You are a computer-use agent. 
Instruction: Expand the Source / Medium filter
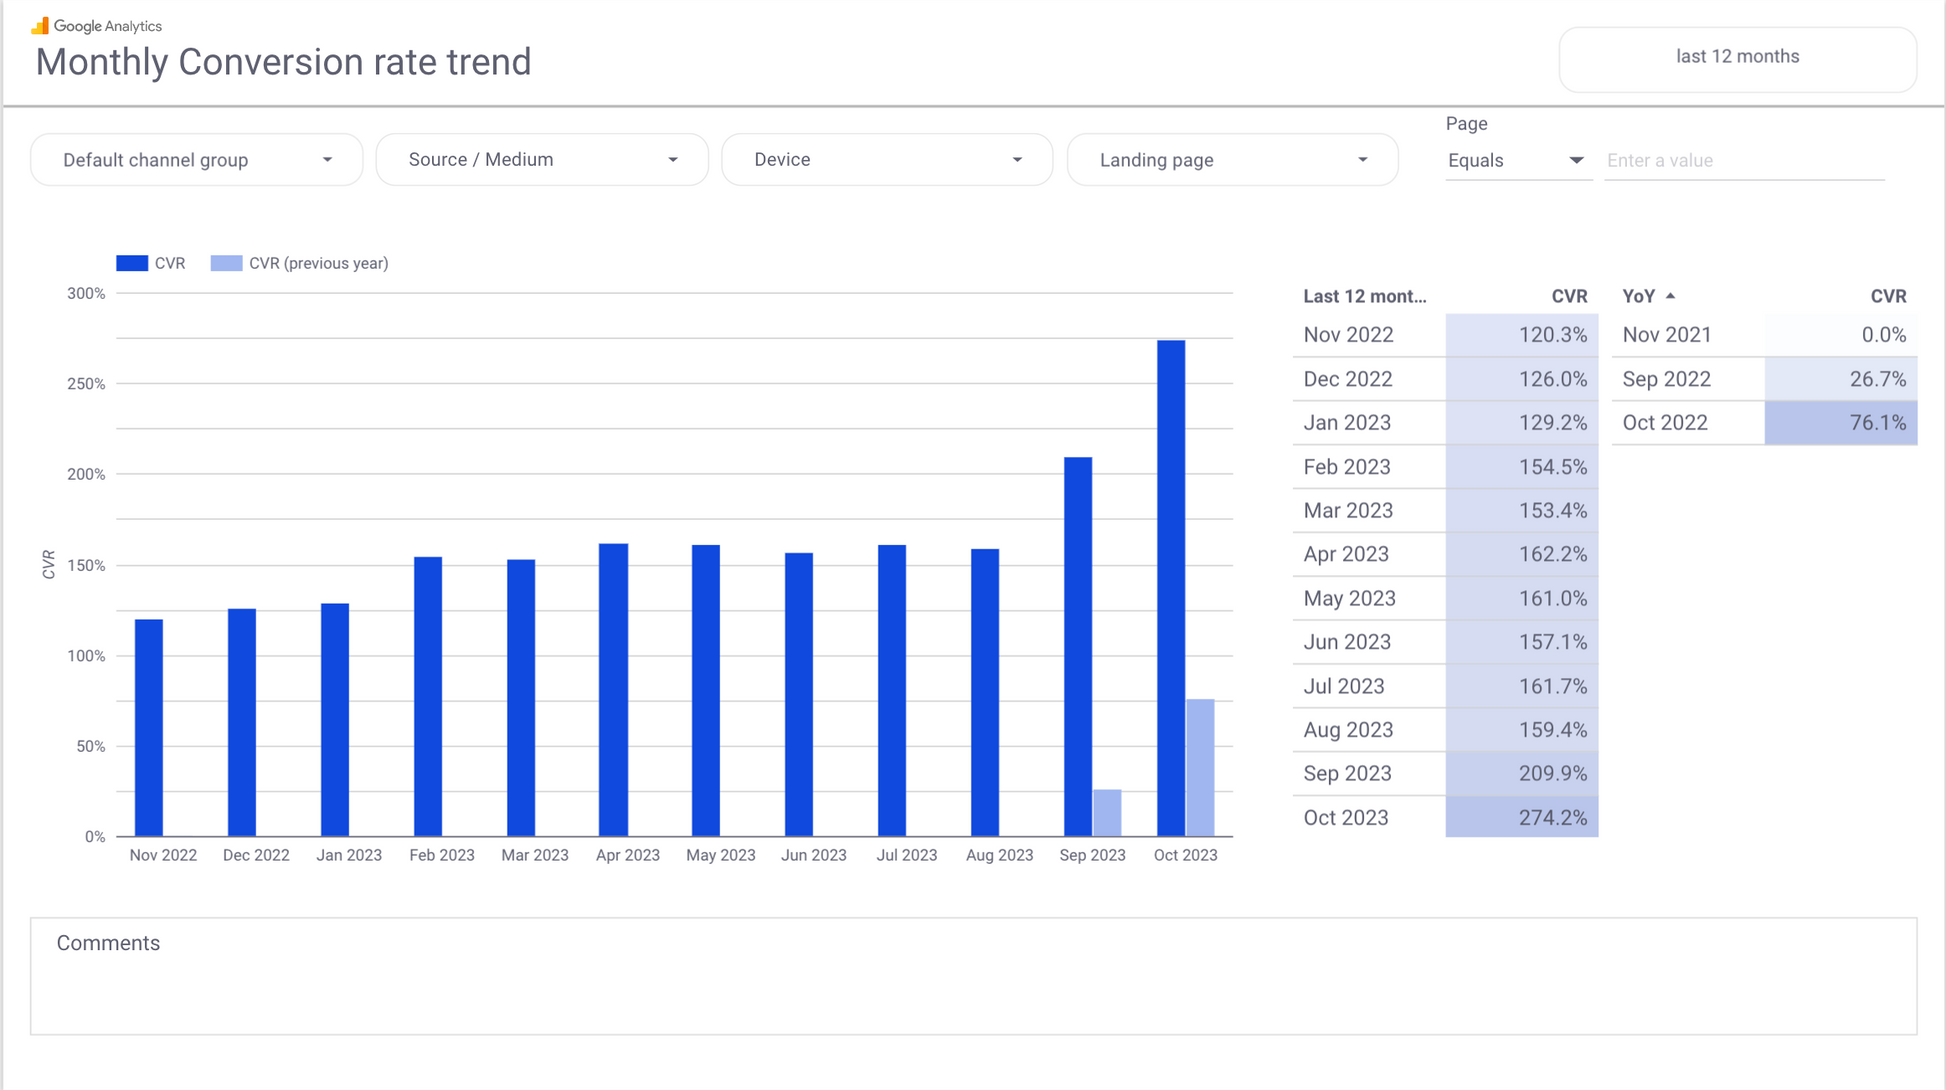pyautogui.click(x=542, y=160)
